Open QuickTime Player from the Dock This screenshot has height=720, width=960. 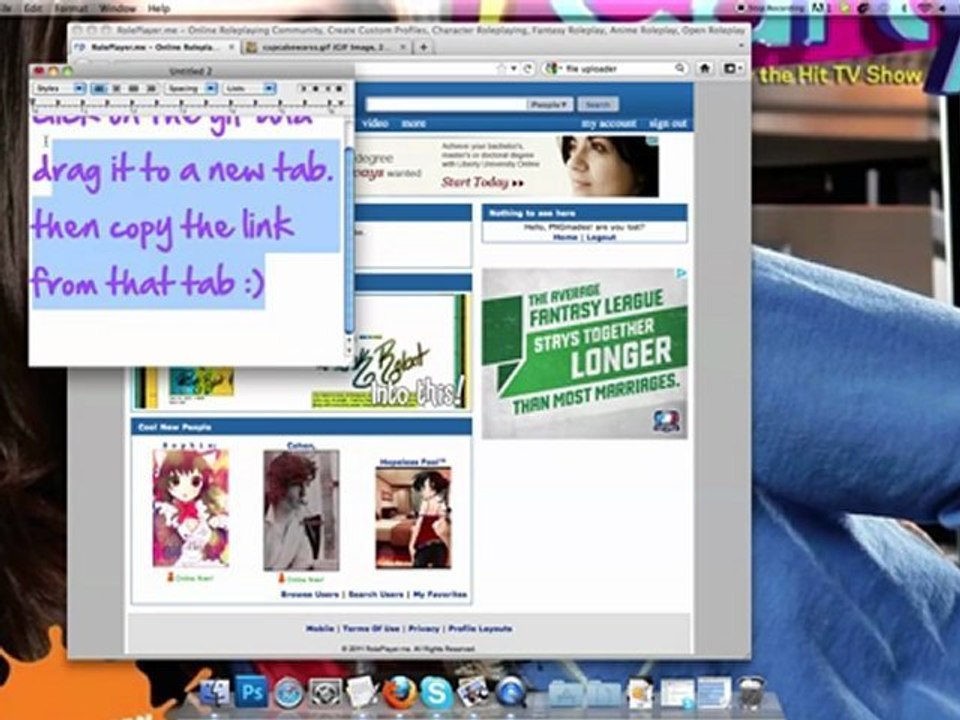pyautogui.click(x=511, y=694)
